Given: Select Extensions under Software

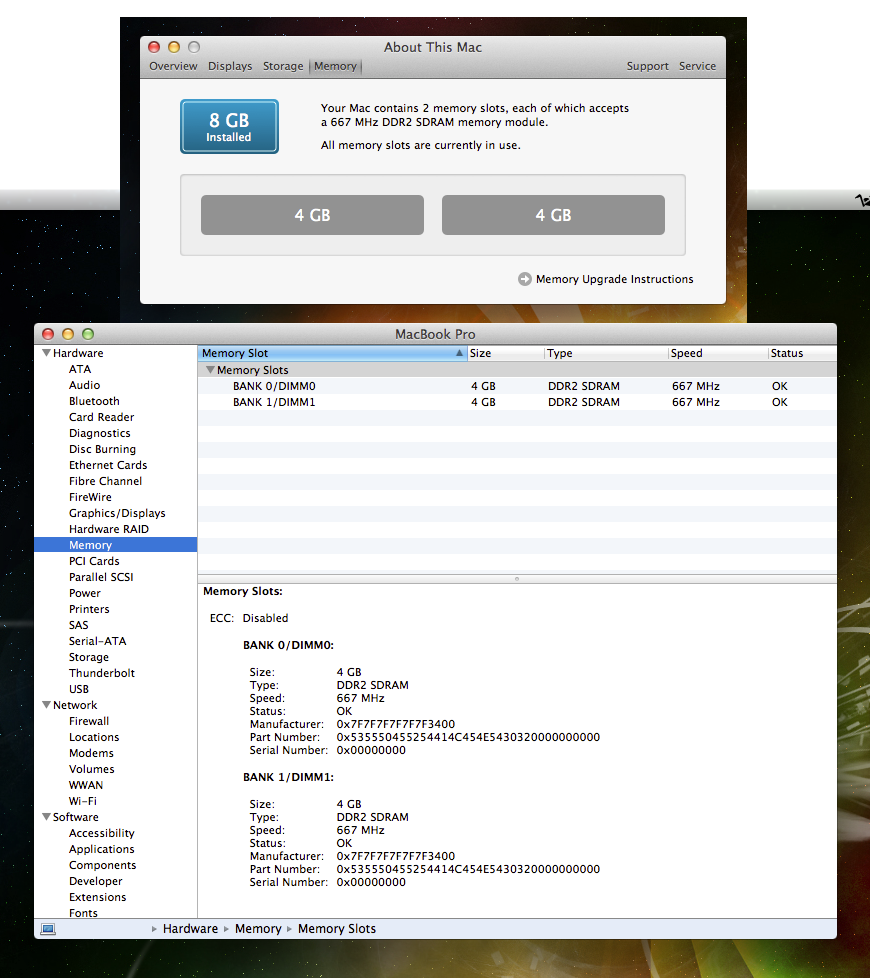Looking at the screenshot, I should coord(97,897).
